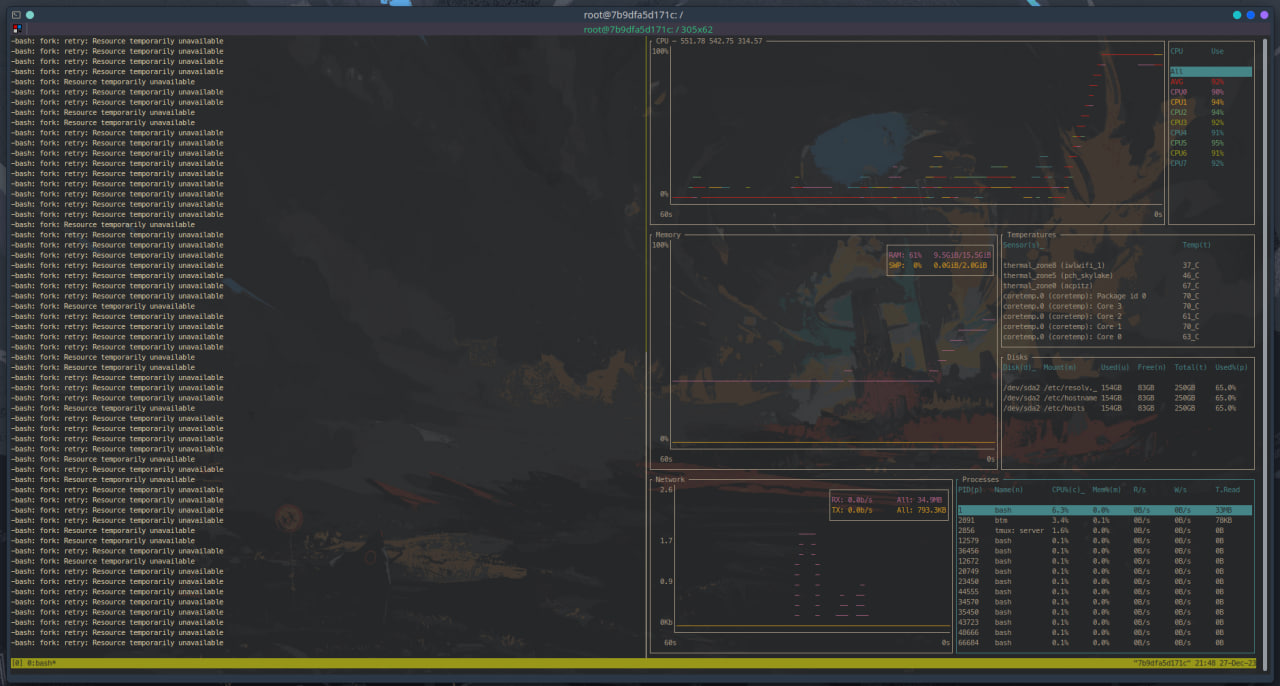Select the btm process row PID 2891
Viewport: 1280px width, 686px height.
point(1105,520)
